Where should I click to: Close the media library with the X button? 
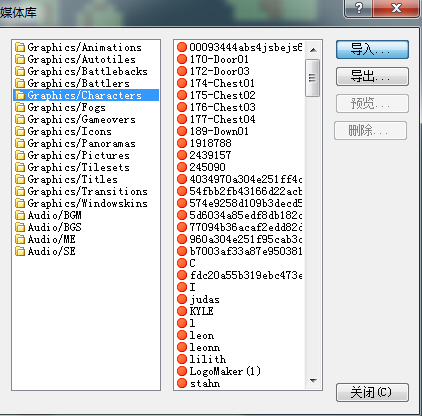click(396, 8)
